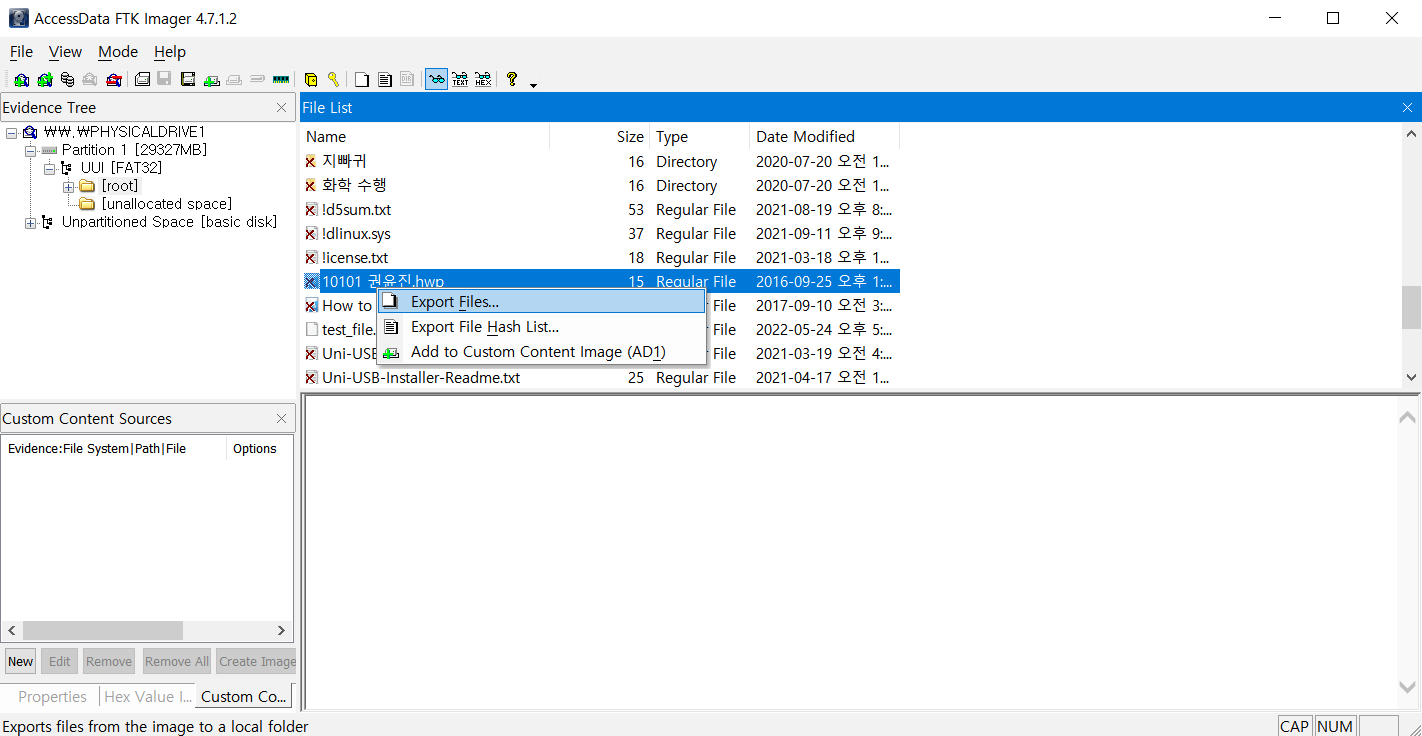Click the Help question mark toolbar icon
1422x736 pixels.
click(511, 80)
